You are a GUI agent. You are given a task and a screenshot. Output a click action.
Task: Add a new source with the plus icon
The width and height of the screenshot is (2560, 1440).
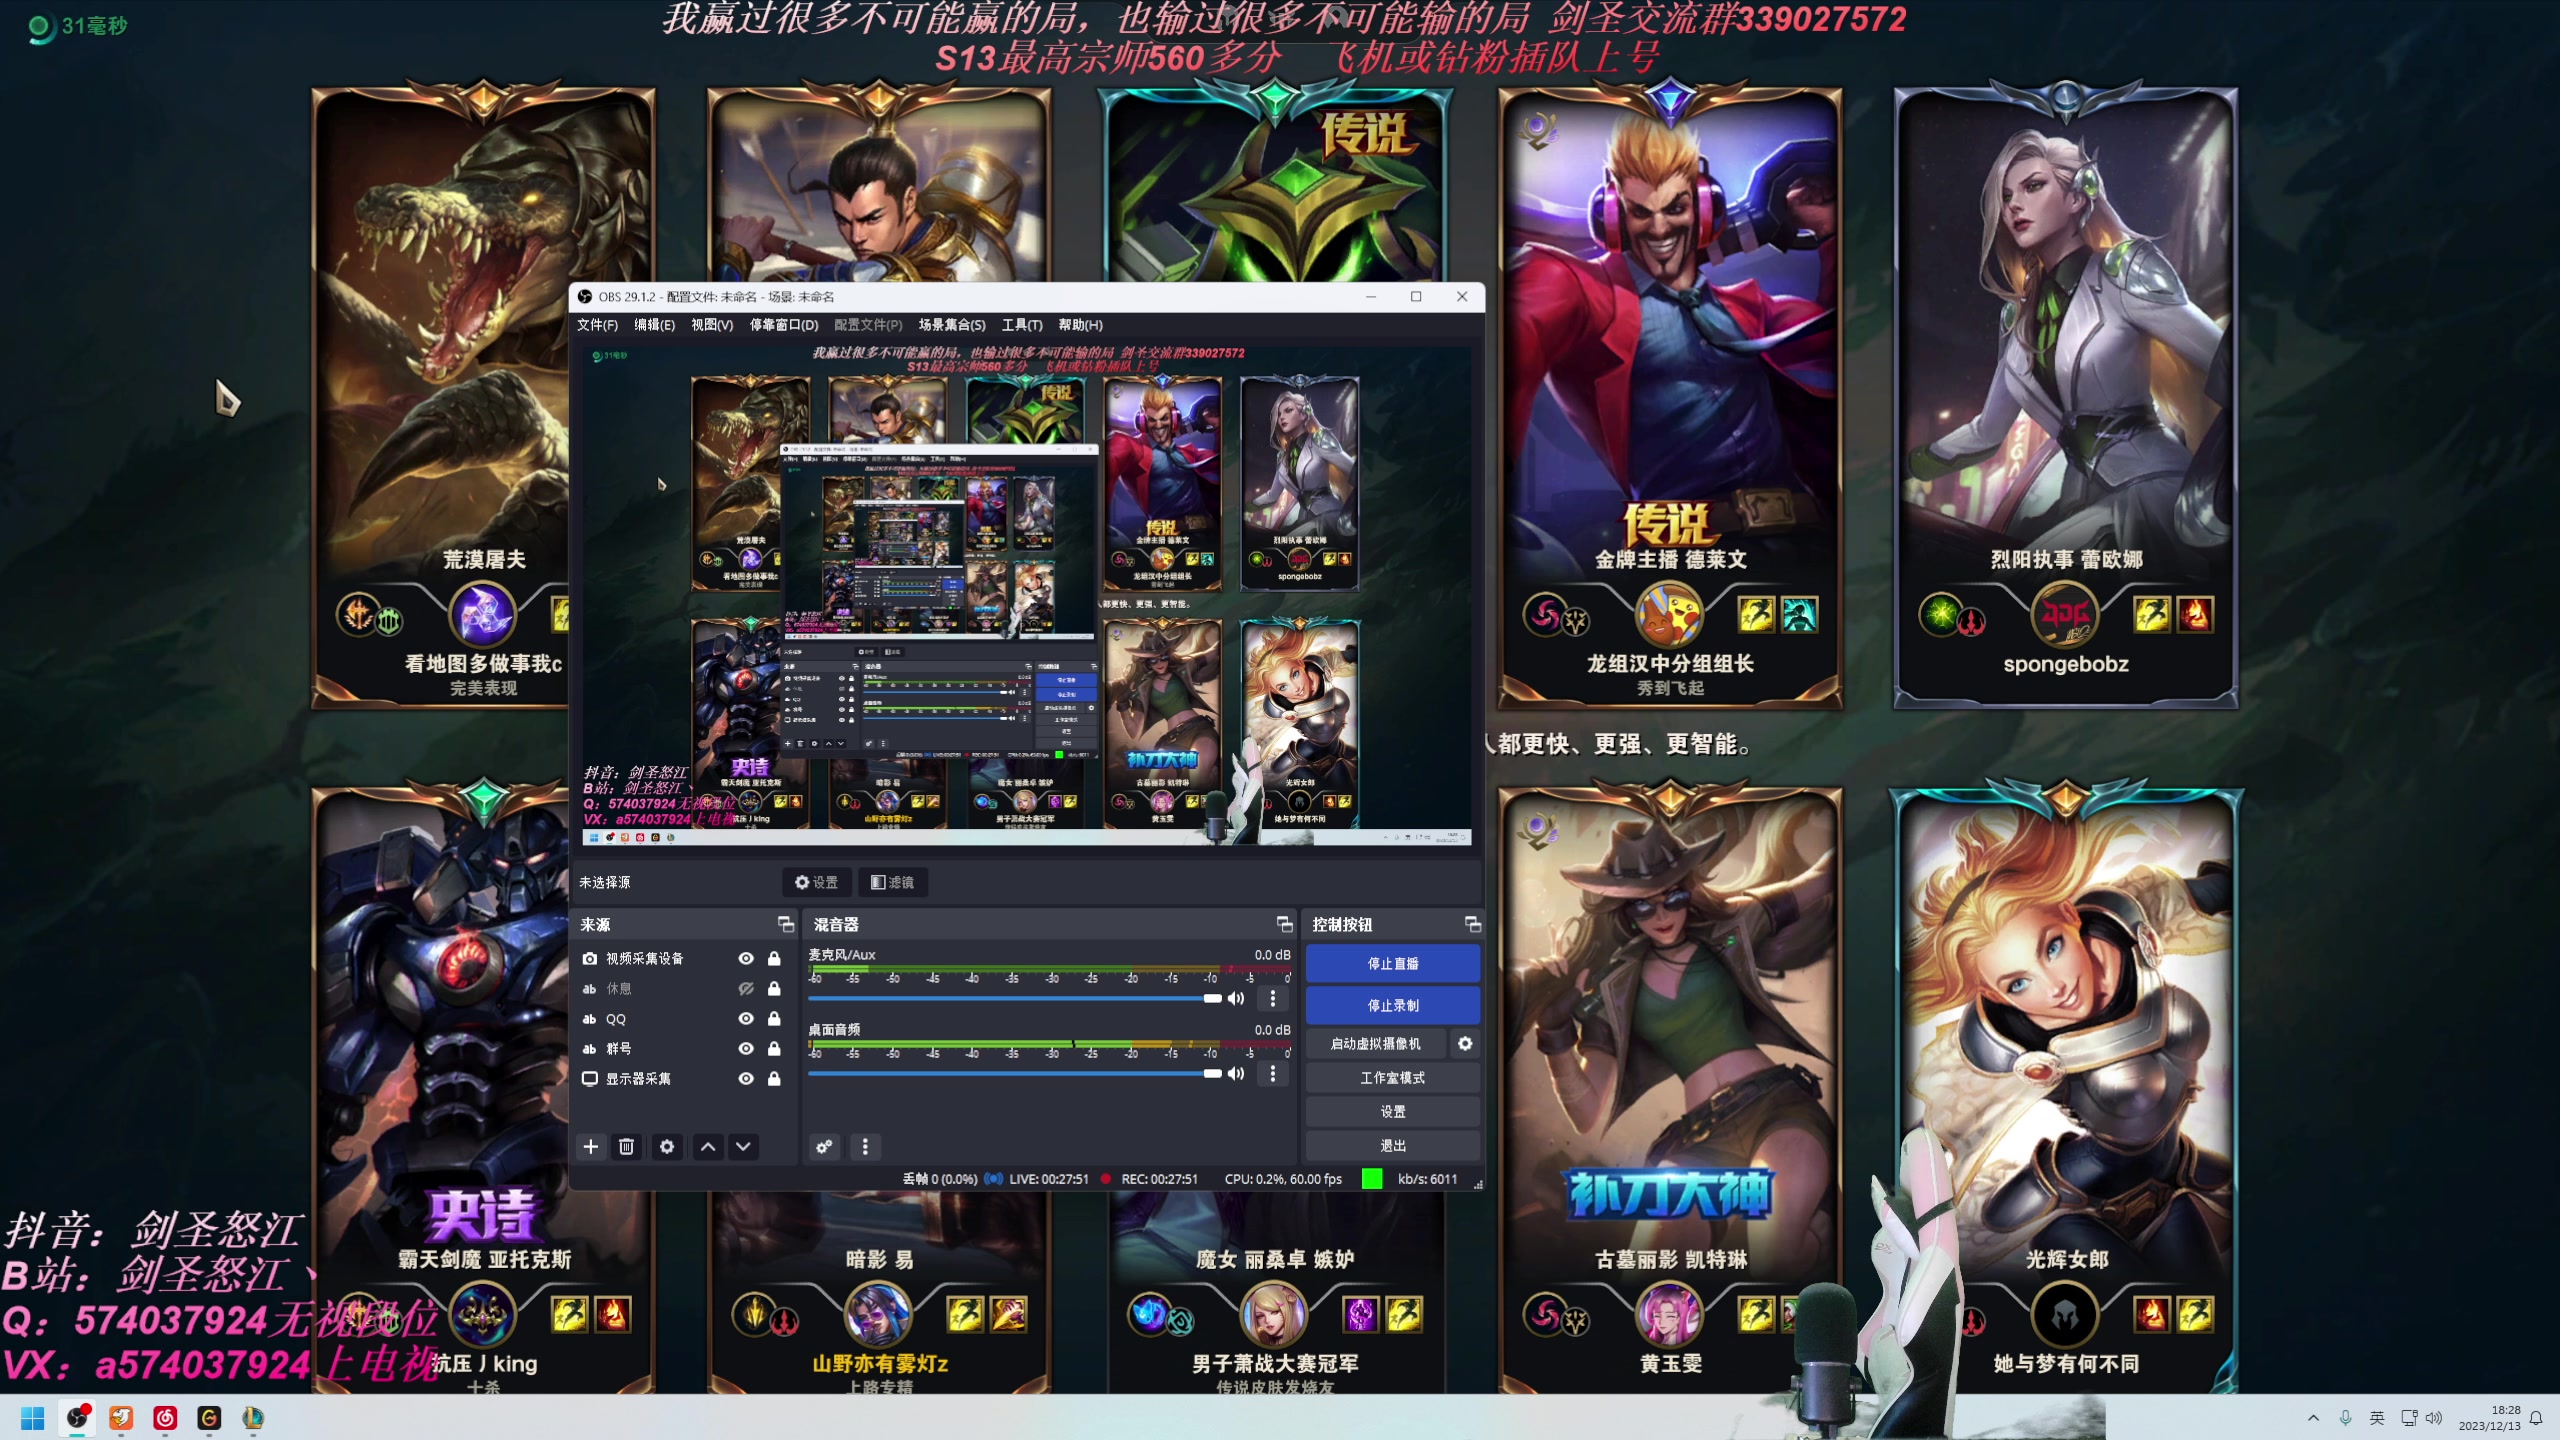pos(590,1147)
